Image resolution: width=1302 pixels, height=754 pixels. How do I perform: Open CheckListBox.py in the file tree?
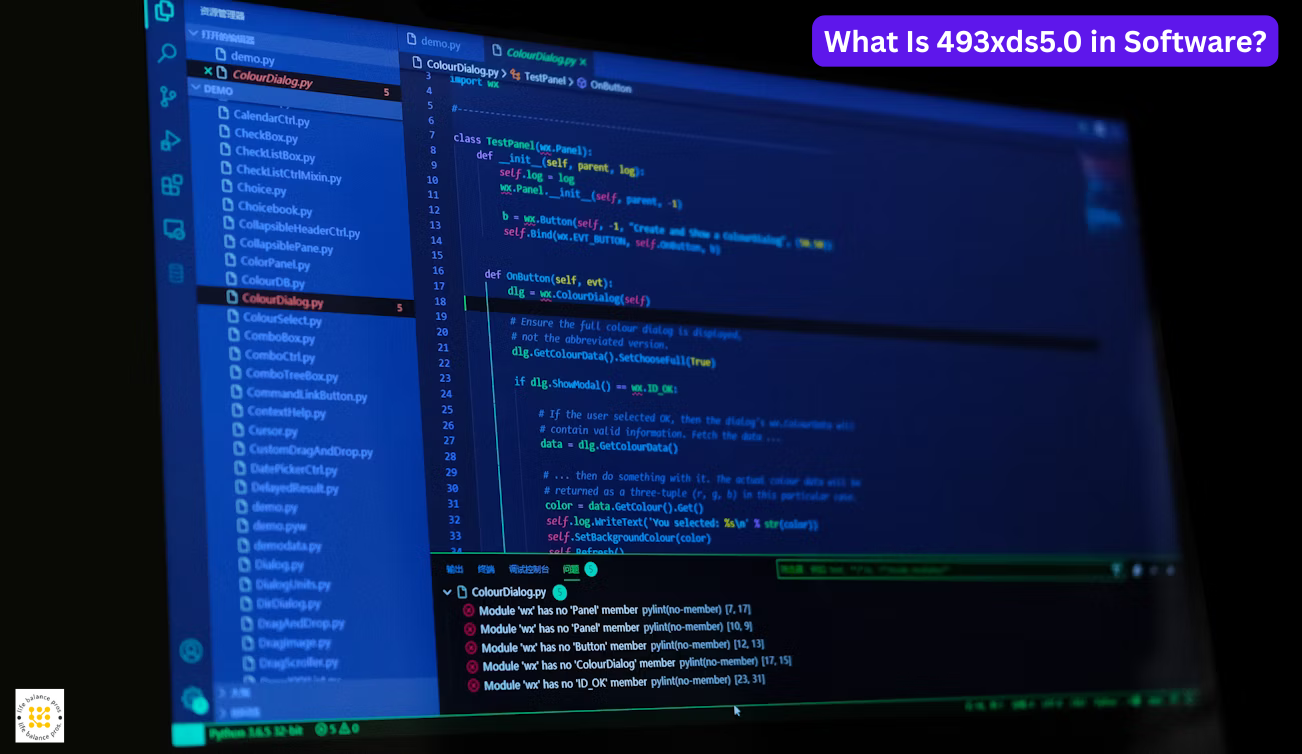point(275,154)
